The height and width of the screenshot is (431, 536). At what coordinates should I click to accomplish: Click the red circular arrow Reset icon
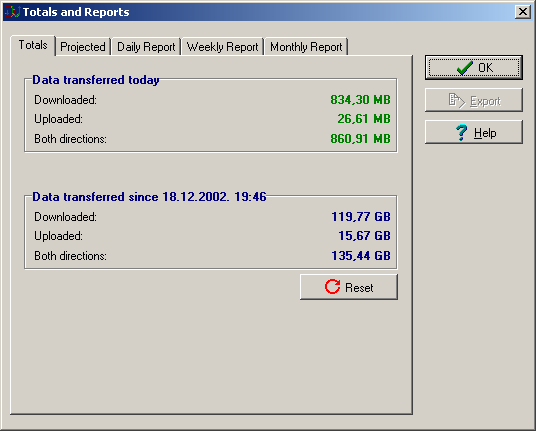pyautogui.click(x=332, y=286)
